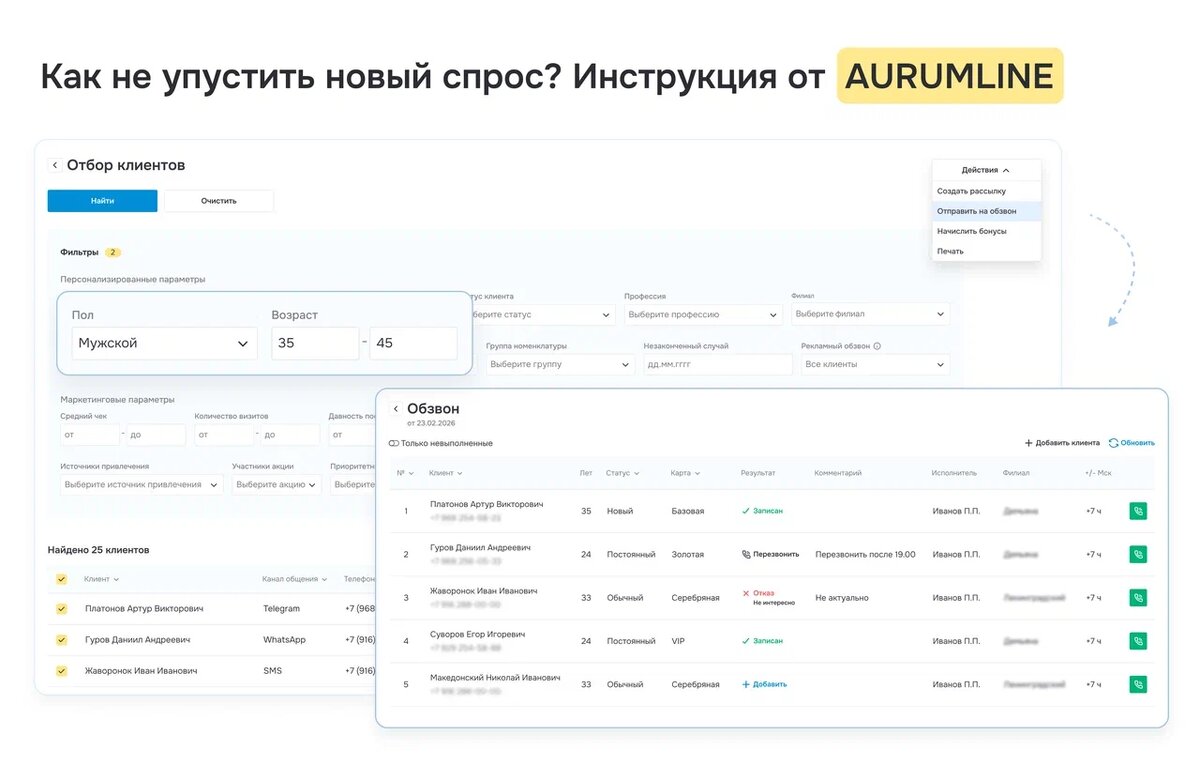This screenshot has width=1200, height=765.
Task: Open the Выберите профессию dropdown
Action: tap(703, 314)
